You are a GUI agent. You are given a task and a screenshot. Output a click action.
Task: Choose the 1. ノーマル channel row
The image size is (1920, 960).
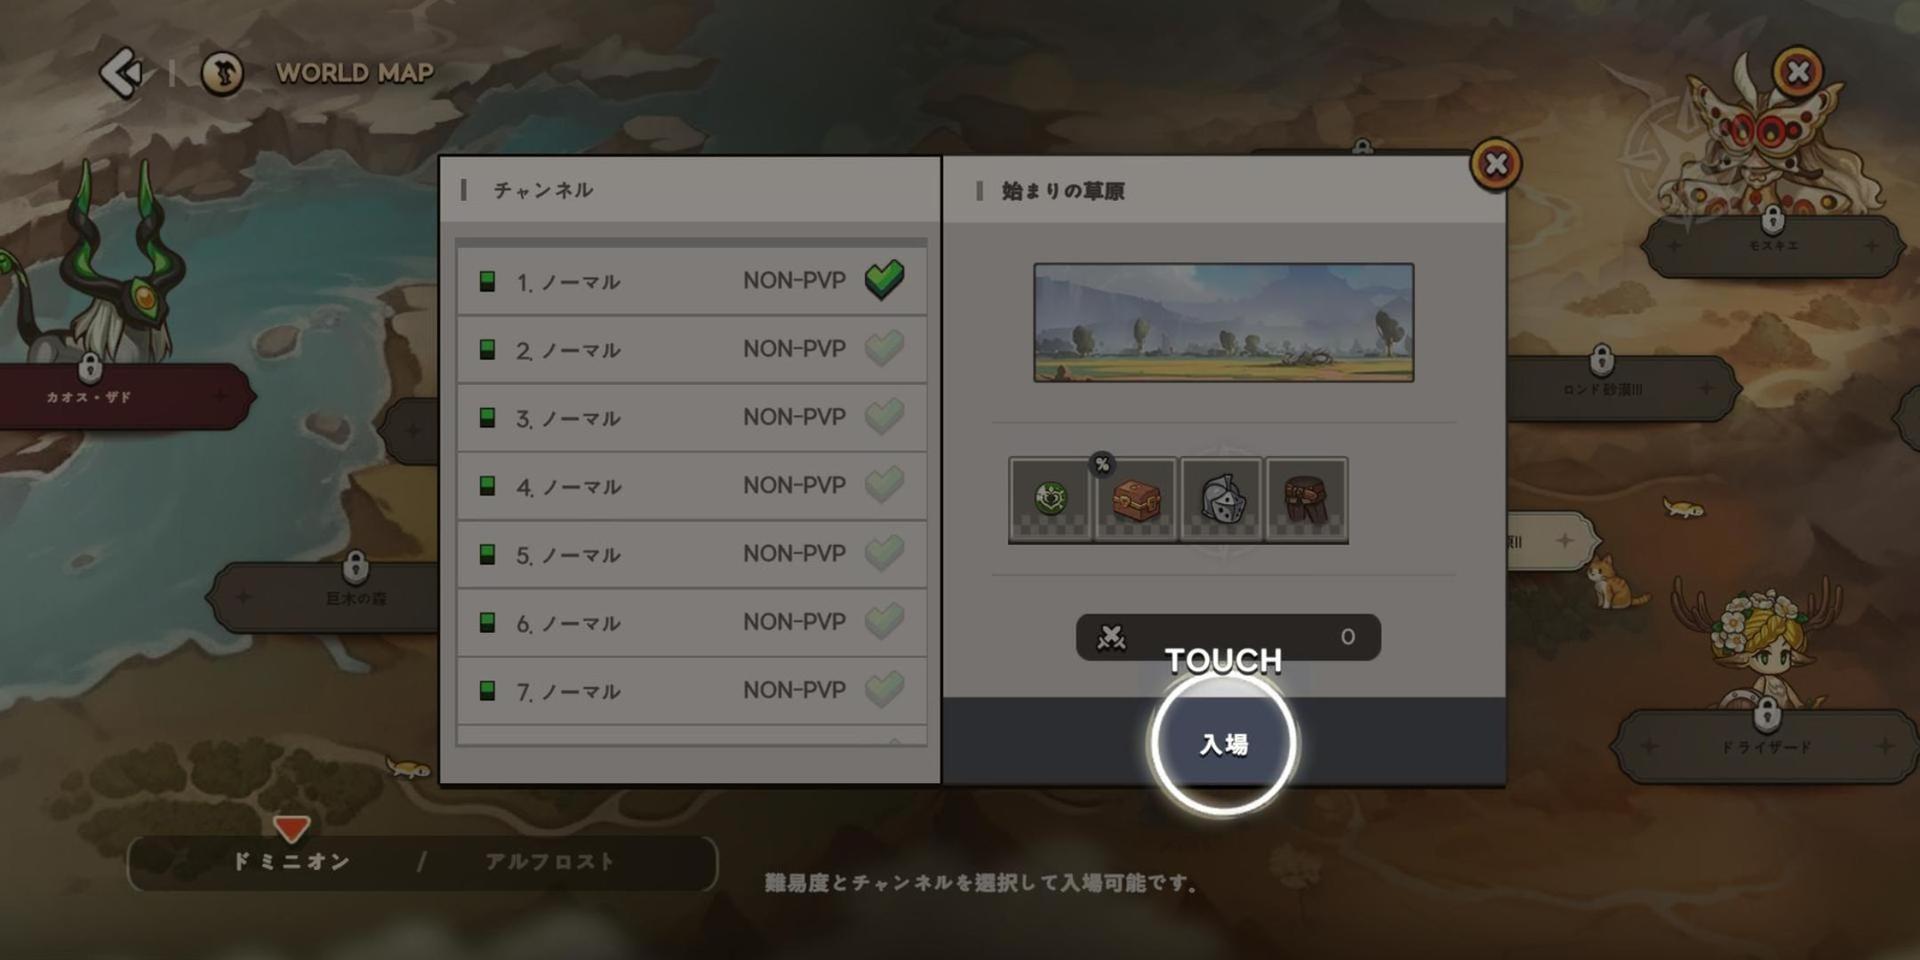(x=691, y=281)
